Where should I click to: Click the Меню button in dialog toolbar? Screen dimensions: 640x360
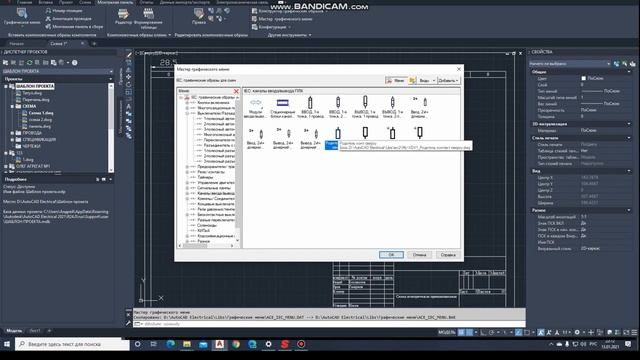pos(396,80)
